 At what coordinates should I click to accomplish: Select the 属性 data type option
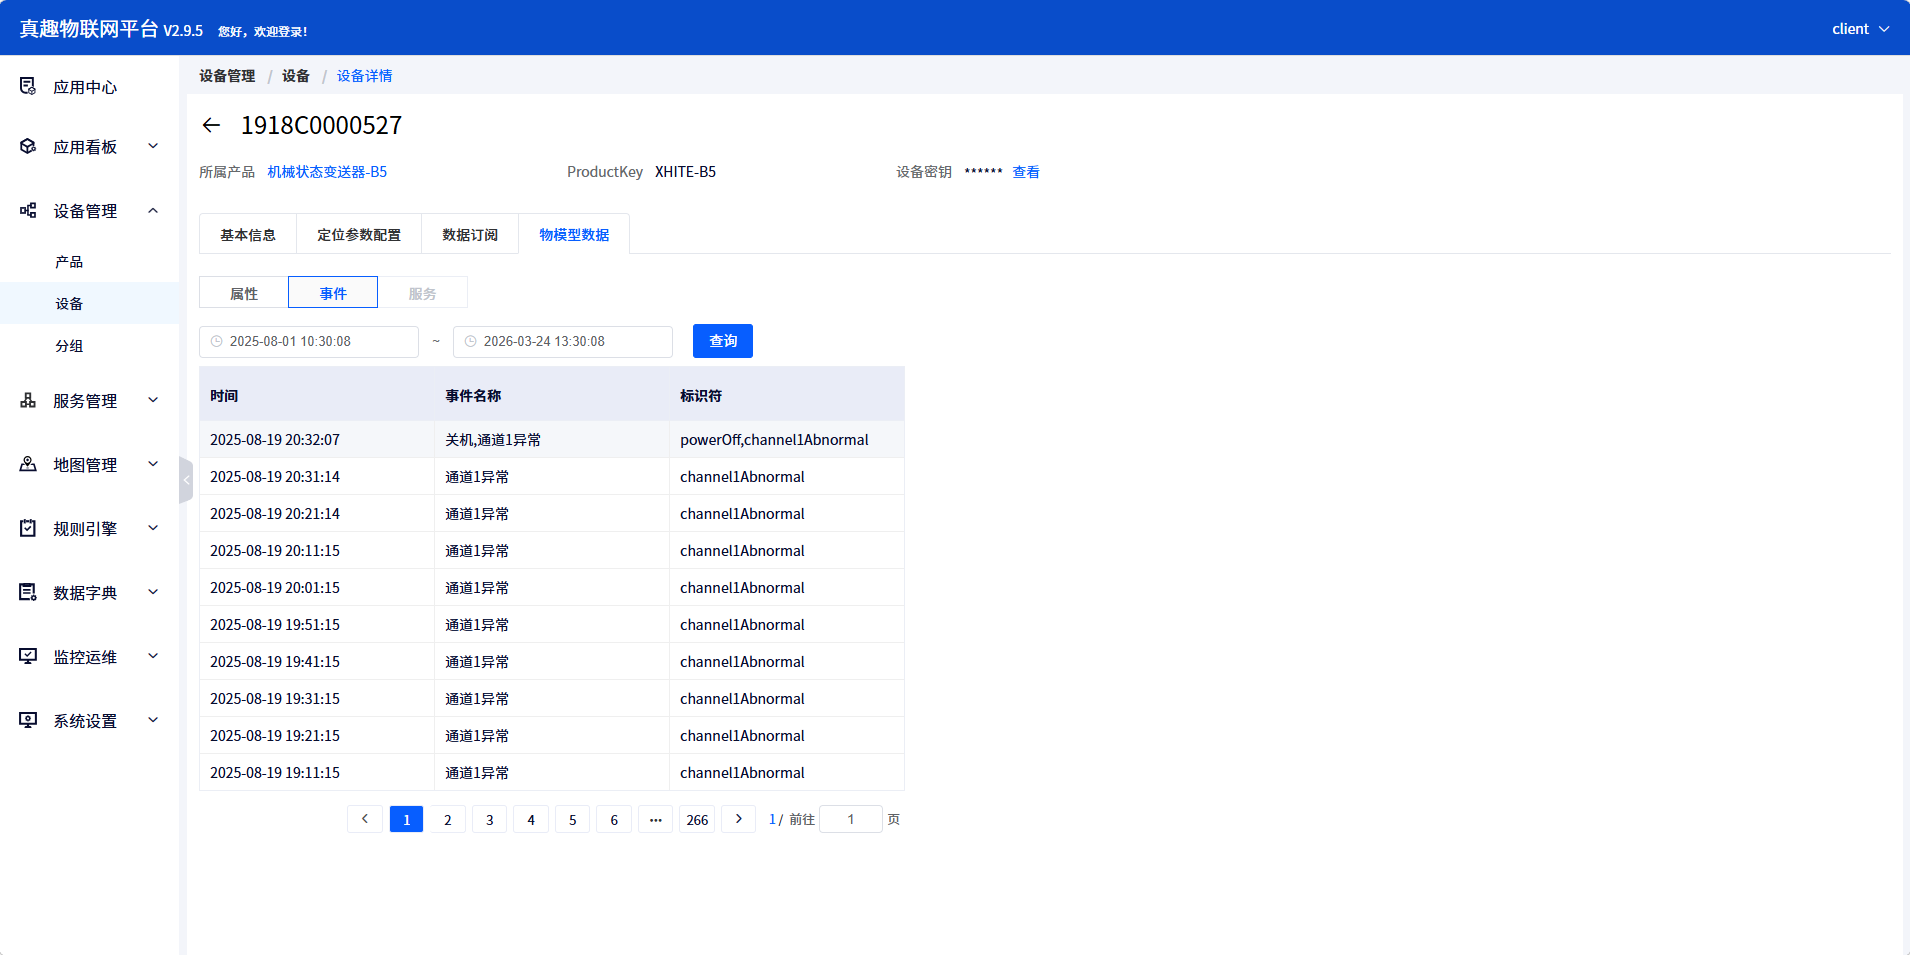(244, 292)
